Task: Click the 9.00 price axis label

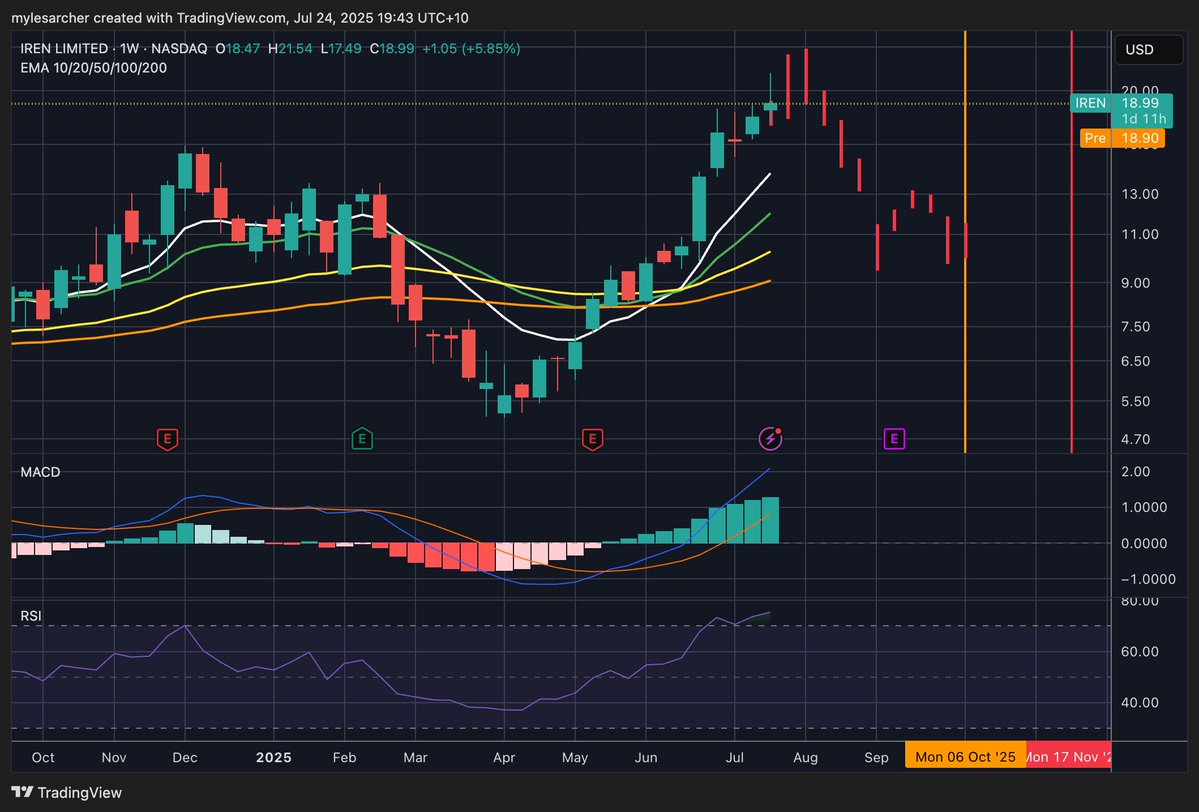Action: pos(1136,283)
